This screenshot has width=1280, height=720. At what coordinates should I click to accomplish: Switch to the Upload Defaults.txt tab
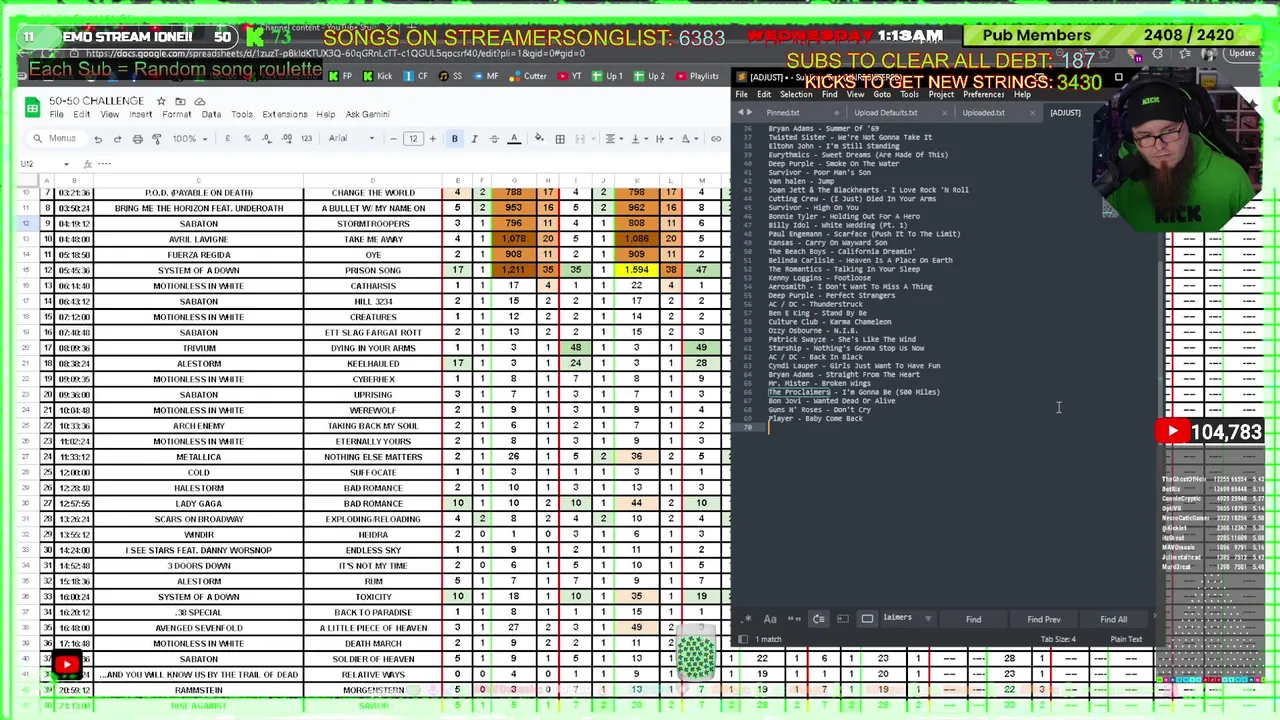[885, 113]
